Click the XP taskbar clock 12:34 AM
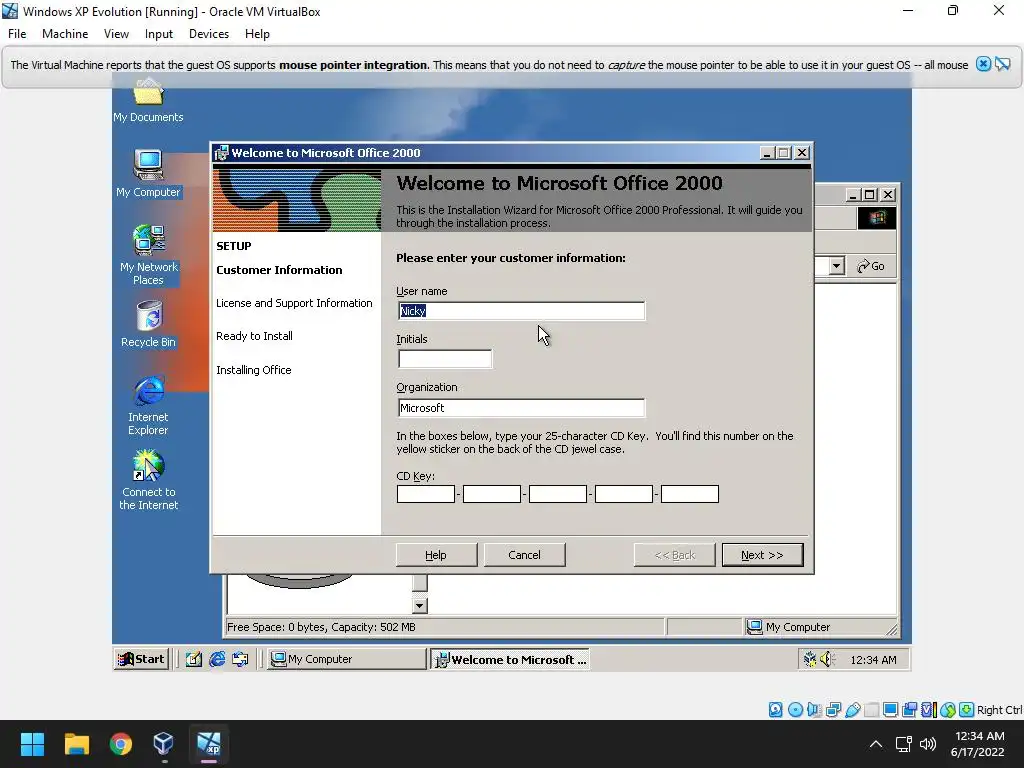The image size is (1024, 768). pos(873,660)
